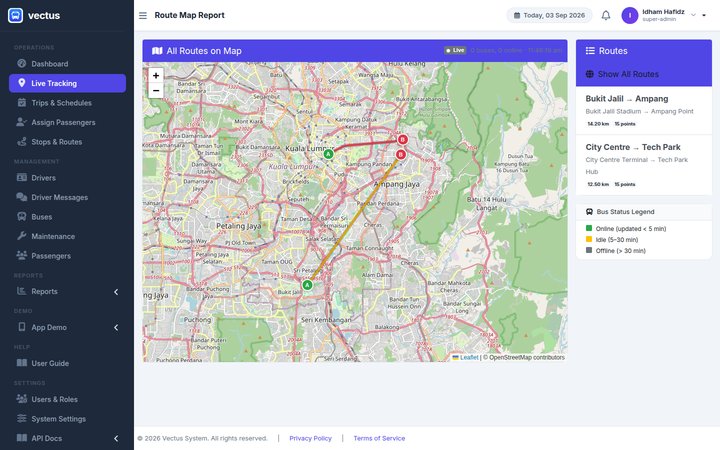
Task: Click the list icon beside Routes heading
Action: pos(590,51)
